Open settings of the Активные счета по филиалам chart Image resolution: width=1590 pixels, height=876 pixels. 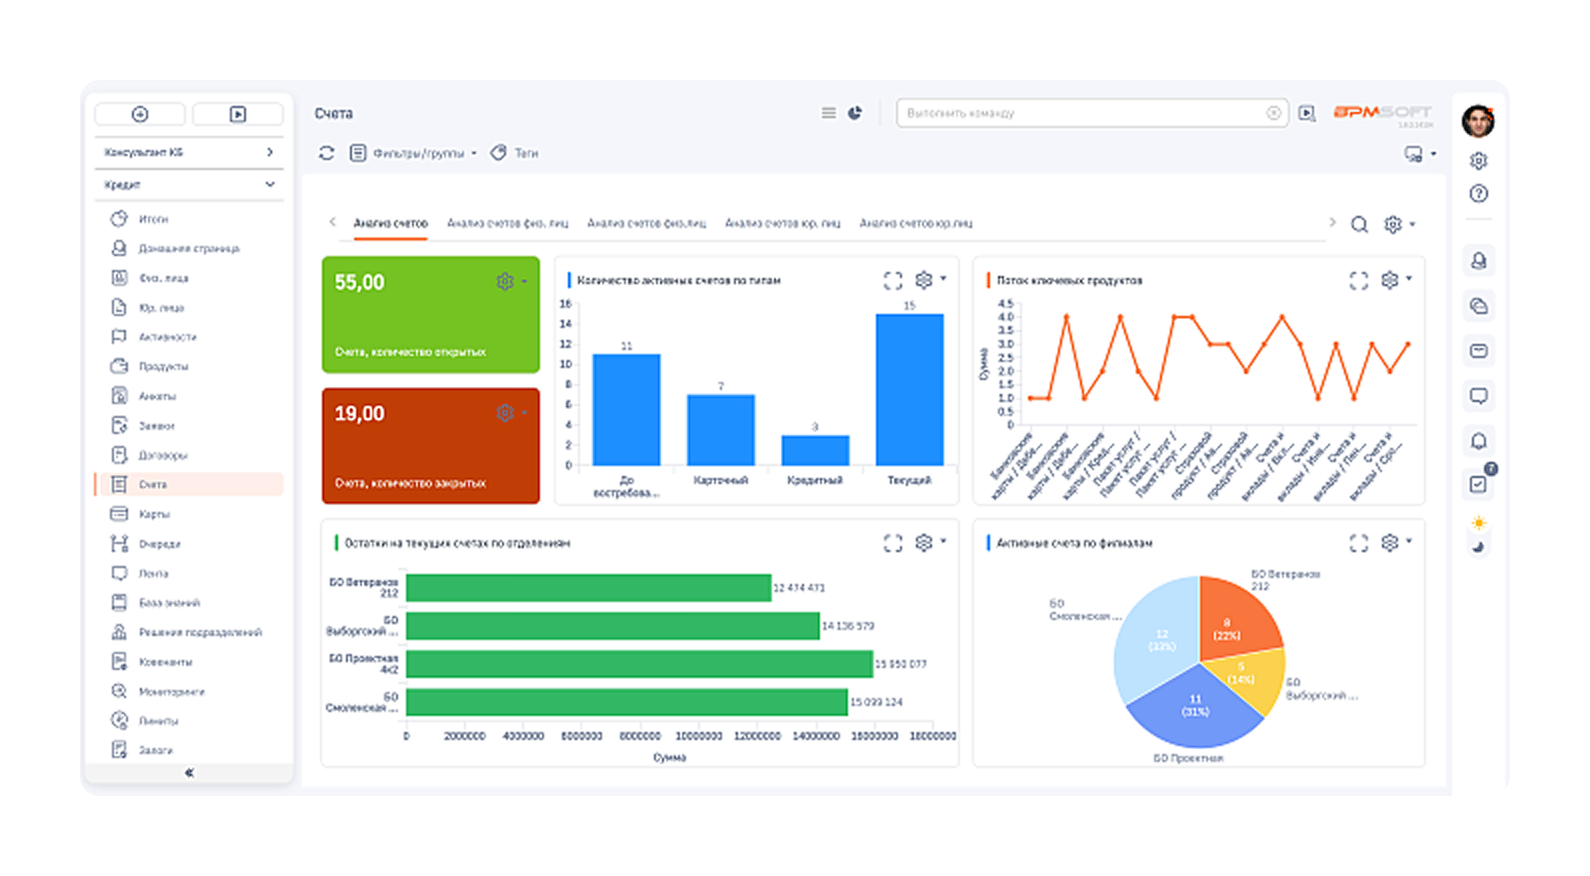[x=1395, y=542]
